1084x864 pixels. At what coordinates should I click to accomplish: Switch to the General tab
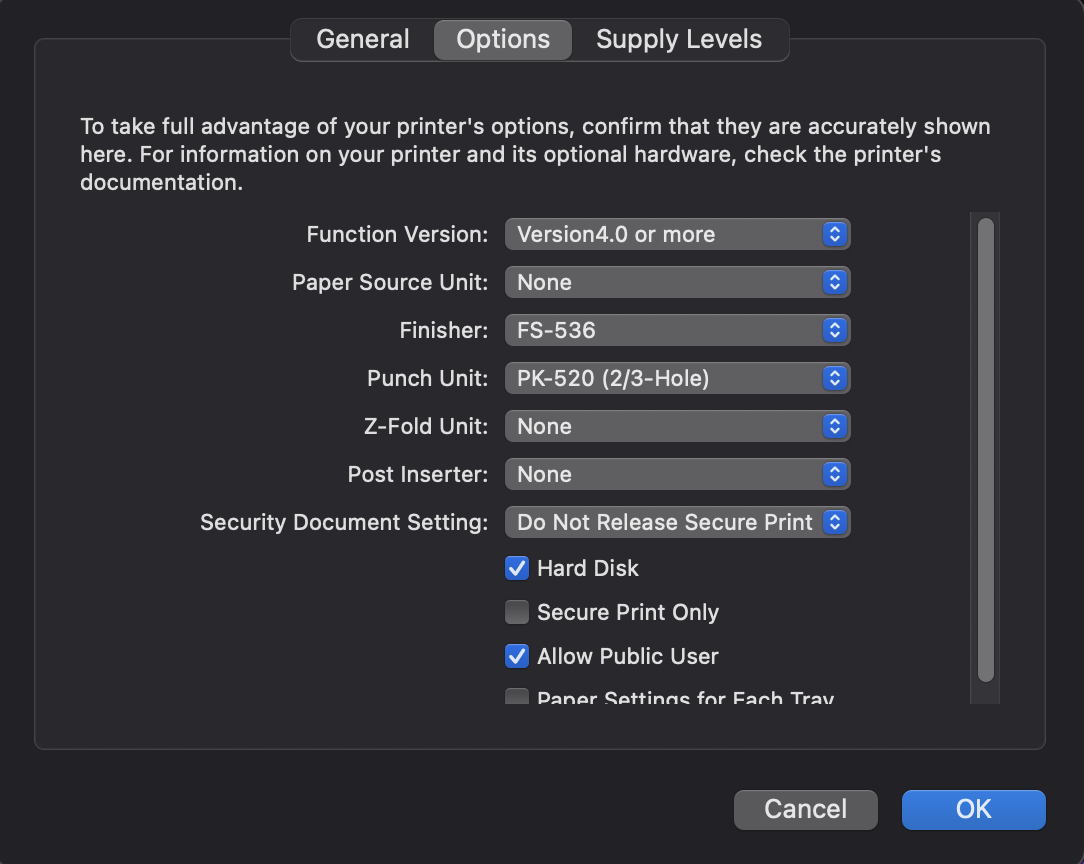[x=362, y=40]
